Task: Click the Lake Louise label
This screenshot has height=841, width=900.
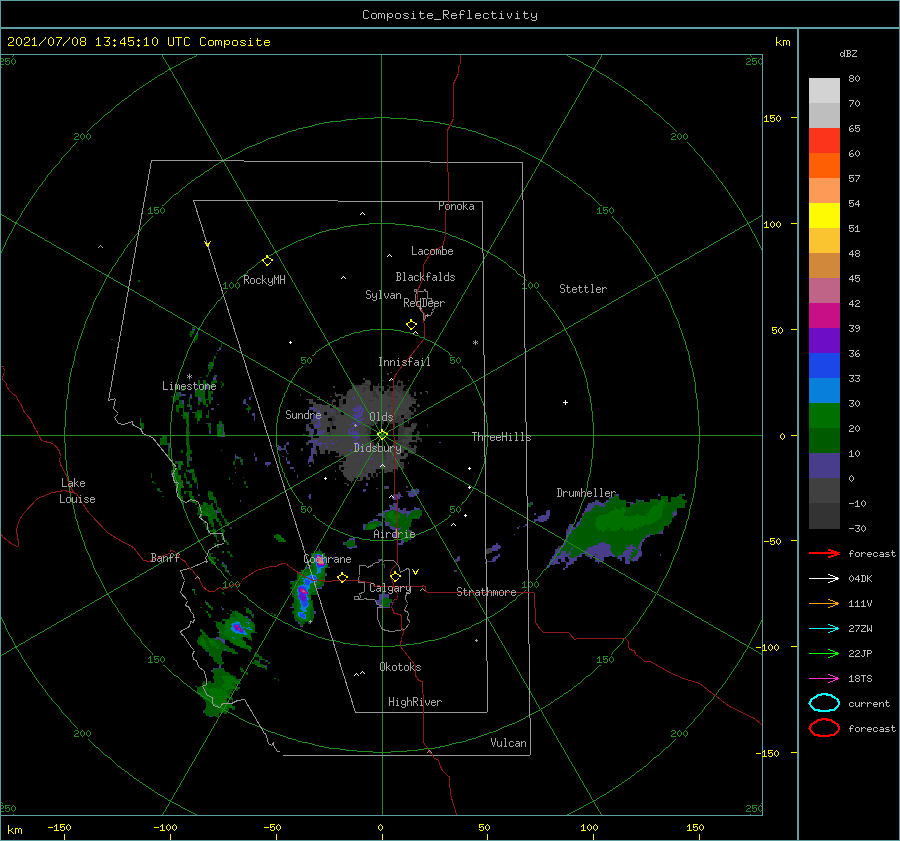Action: (77, 491)
